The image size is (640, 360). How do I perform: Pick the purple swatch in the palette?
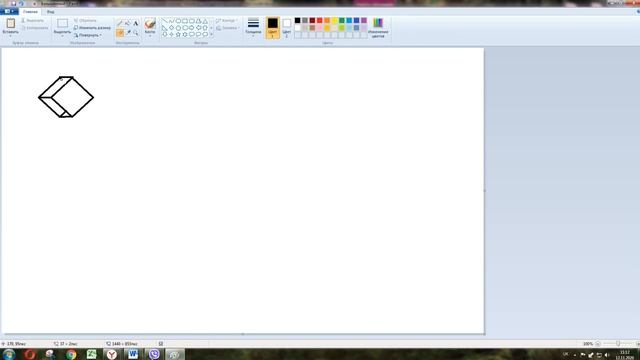pos(364,20)
